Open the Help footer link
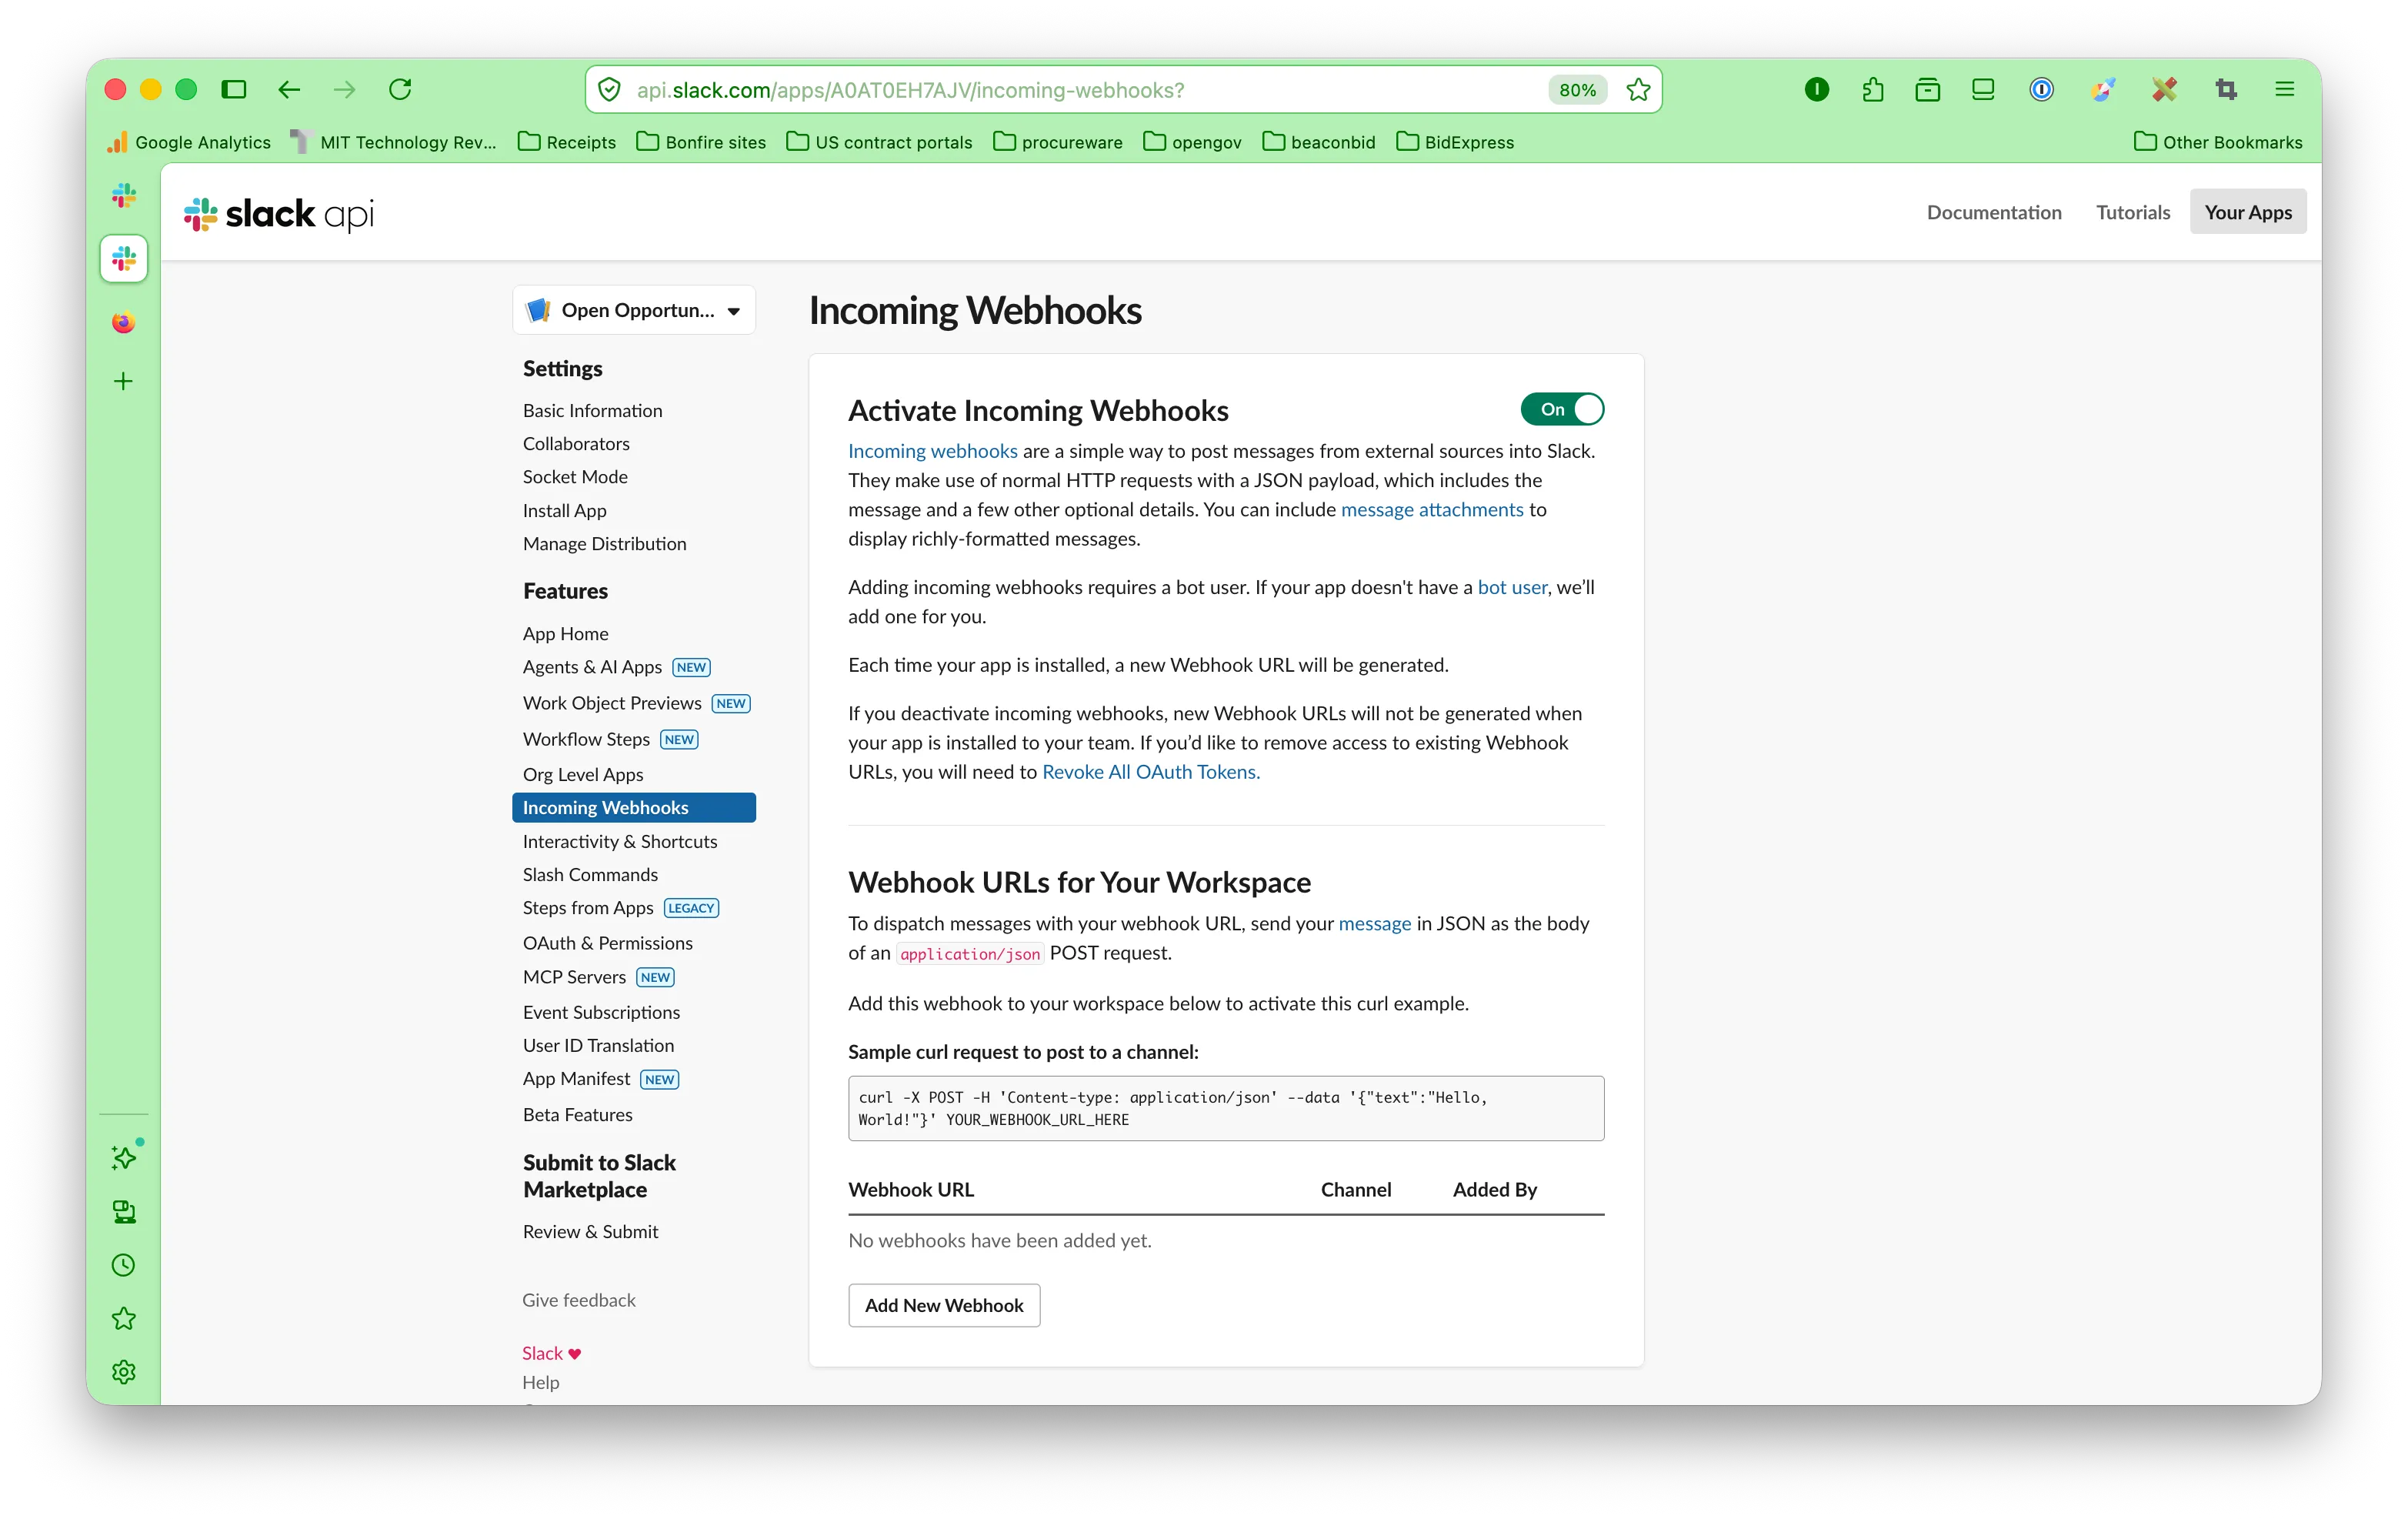Image resolution: width=2408 pixels, height=1519 pixels. (540, 1382)
